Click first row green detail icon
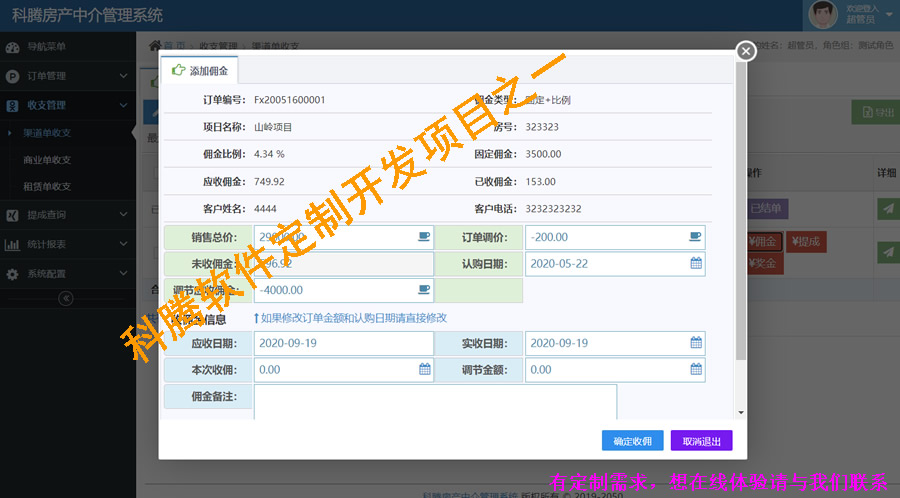This screenshot has height=498, width=900. pyautogui.click(x=889, y=208)
